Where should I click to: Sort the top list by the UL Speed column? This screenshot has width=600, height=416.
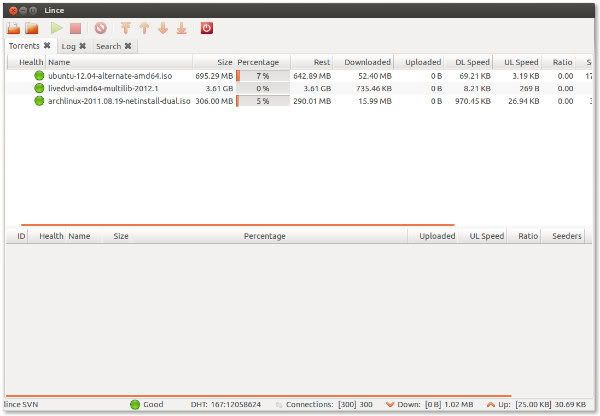click(517, 62)
